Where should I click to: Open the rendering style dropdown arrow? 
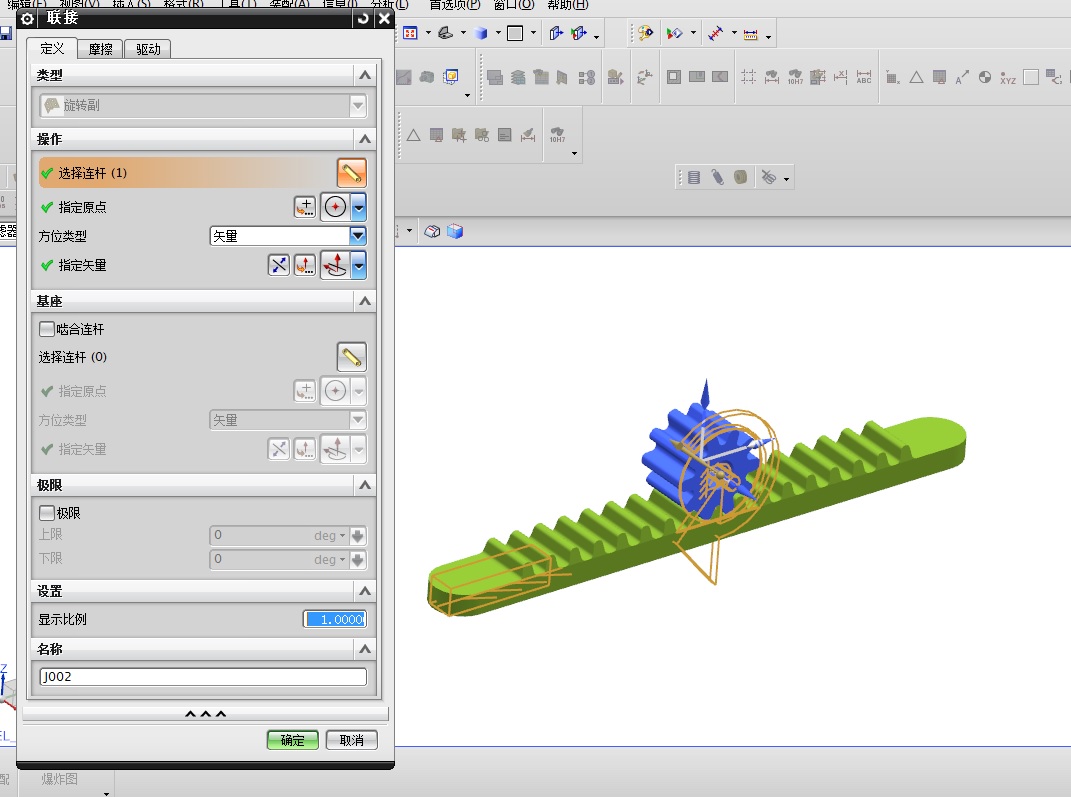pos(498,33)
